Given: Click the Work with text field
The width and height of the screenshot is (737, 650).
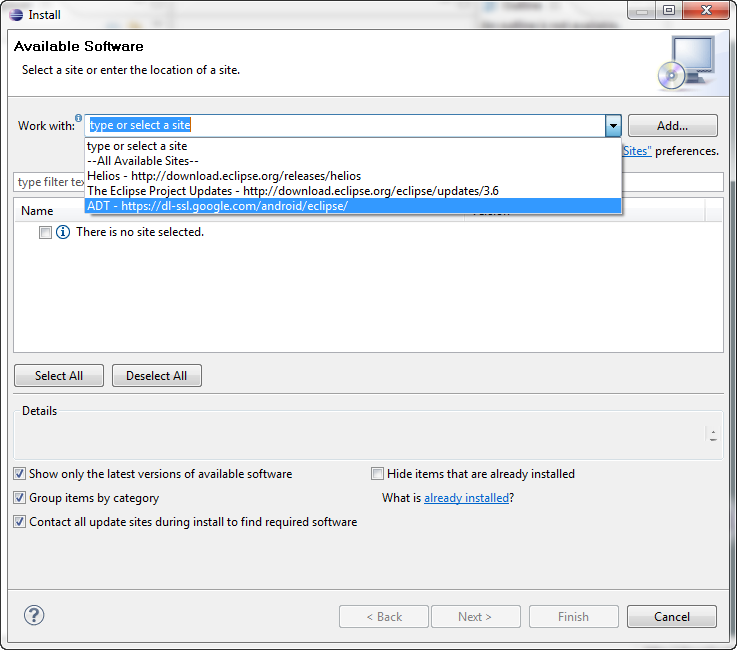Looking at the screenshot, I should [x=346, y=125].
